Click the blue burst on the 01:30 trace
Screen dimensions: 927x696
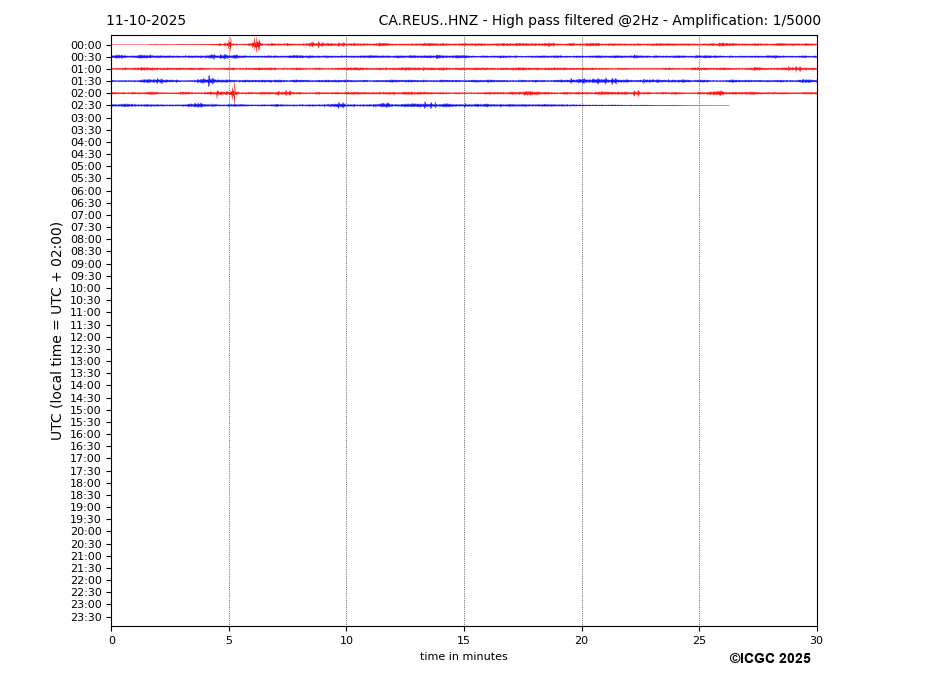tap(208, 81)
